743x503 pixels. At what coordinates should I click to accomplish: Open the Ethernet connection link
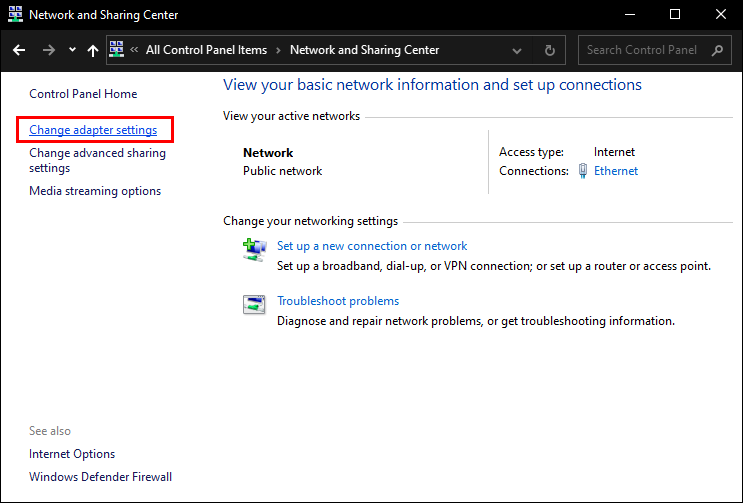[x=616, y=171]
